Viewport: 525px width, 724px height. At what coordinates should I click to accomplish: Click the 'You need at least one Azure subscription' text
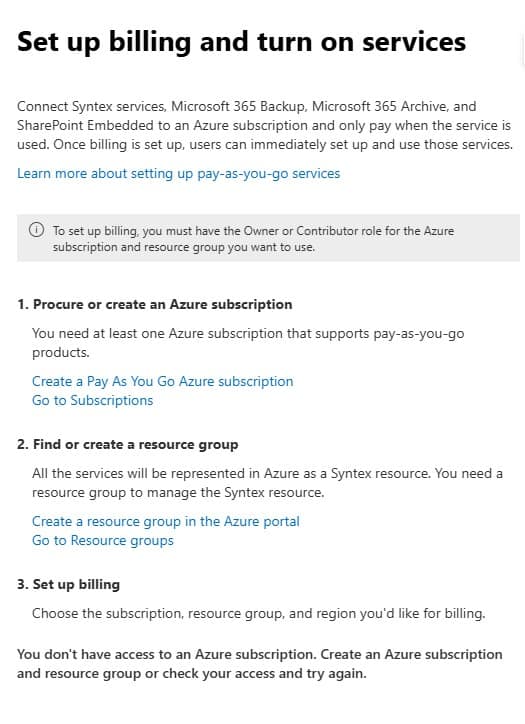click(x=248, y=343)
